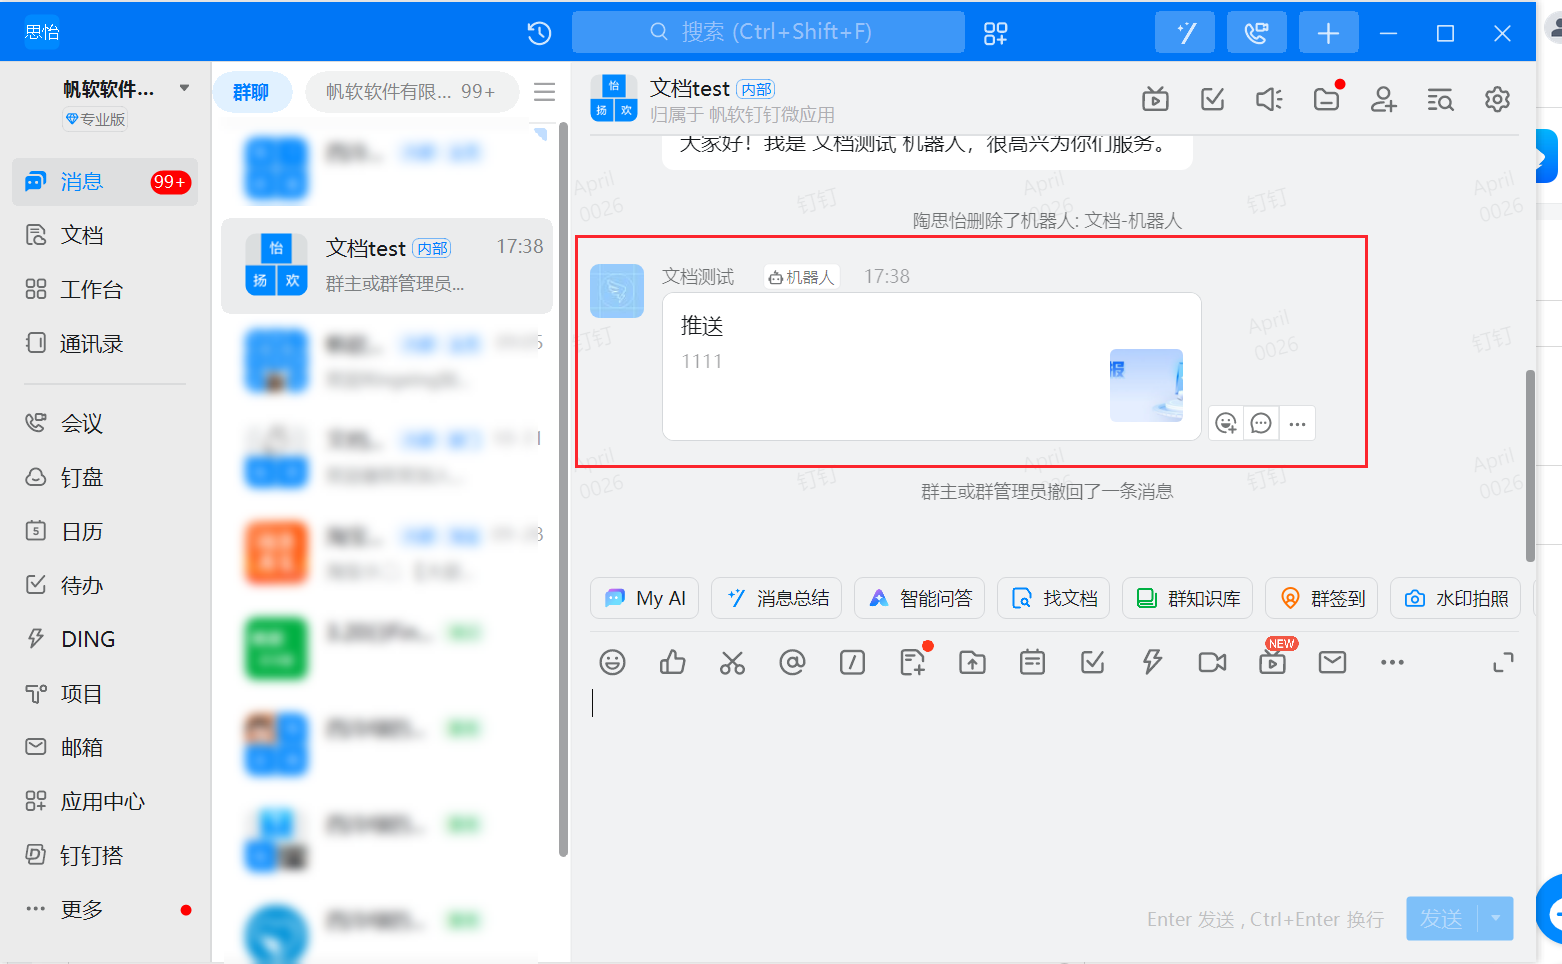
Task: Click the plus button in the title bar
Action: pos(1329,33)
